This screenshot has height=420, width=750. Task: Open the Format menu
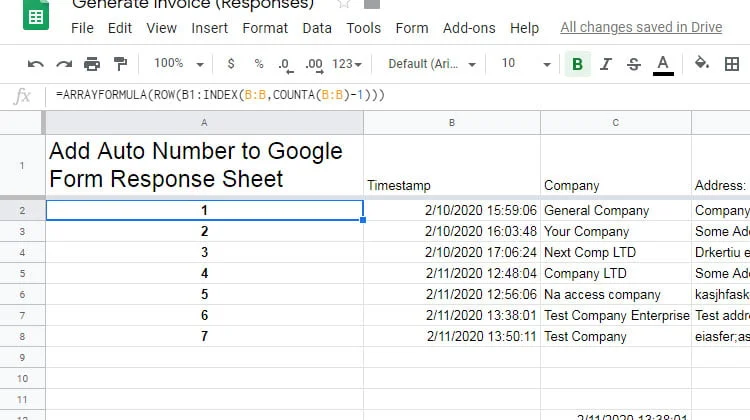265,28
